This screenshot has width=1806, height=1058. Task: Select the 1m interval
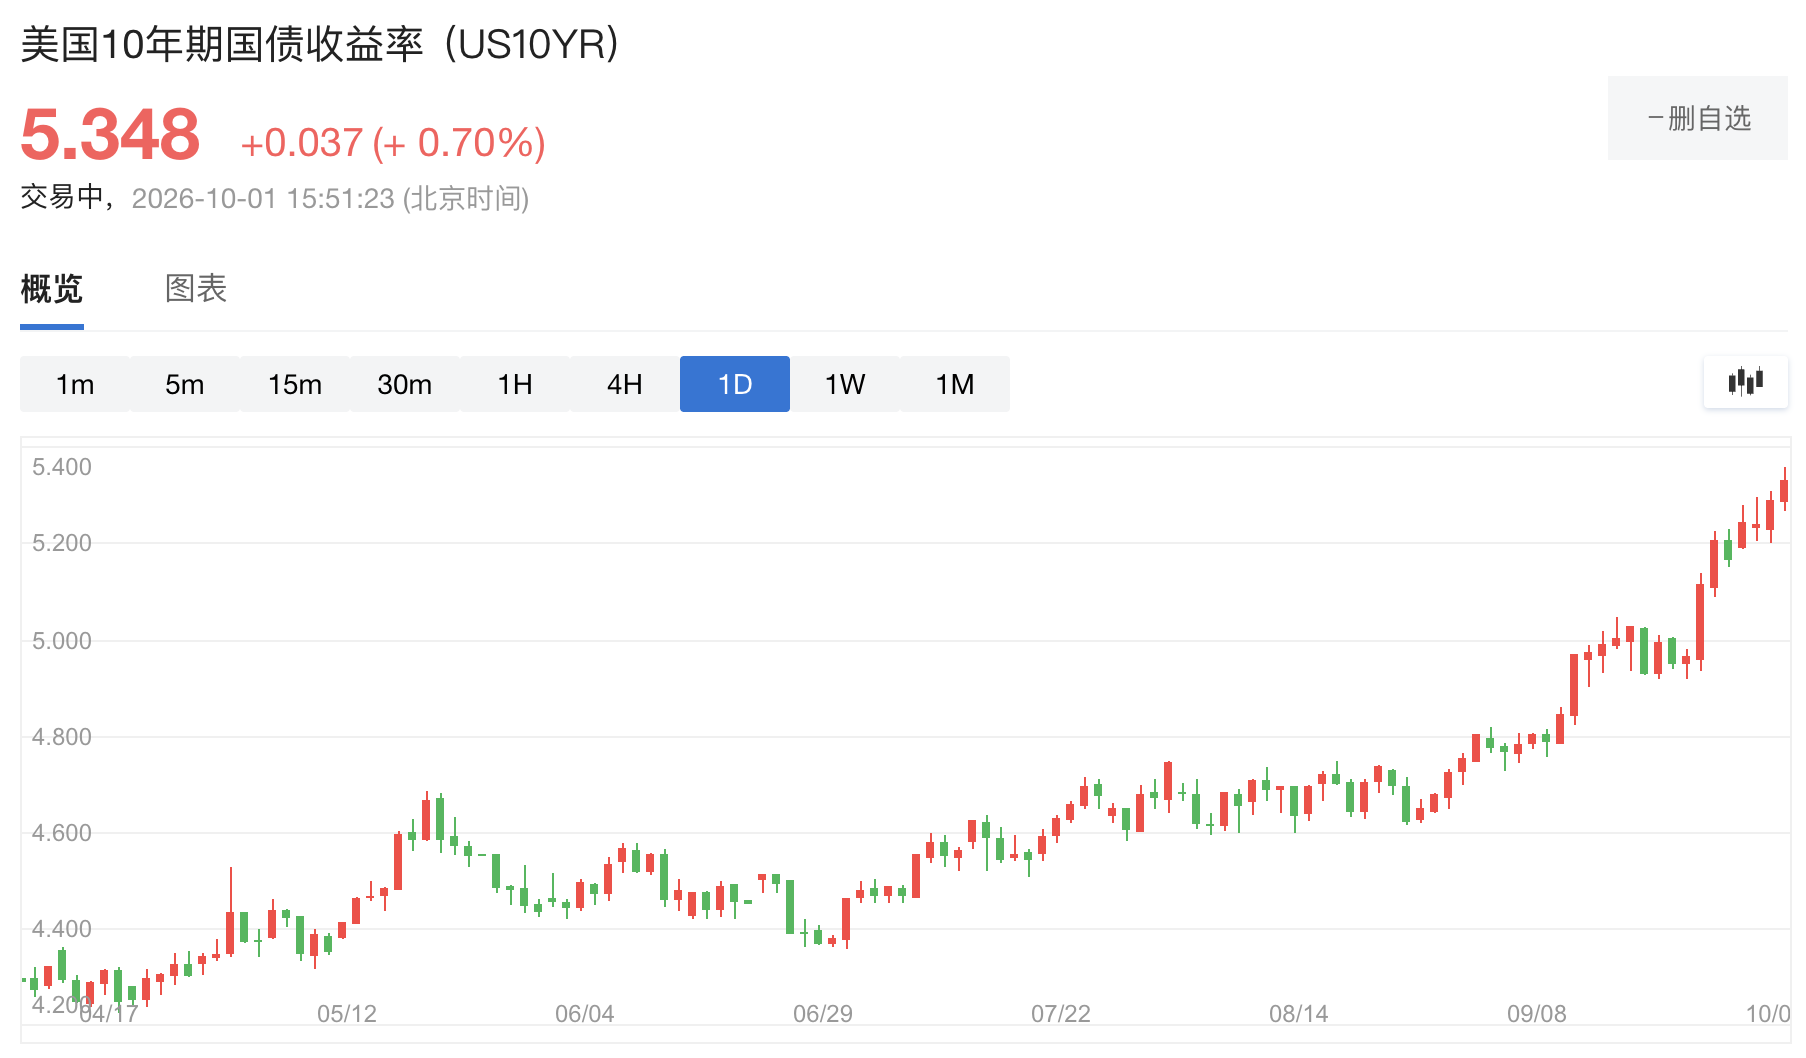[75, 384]
